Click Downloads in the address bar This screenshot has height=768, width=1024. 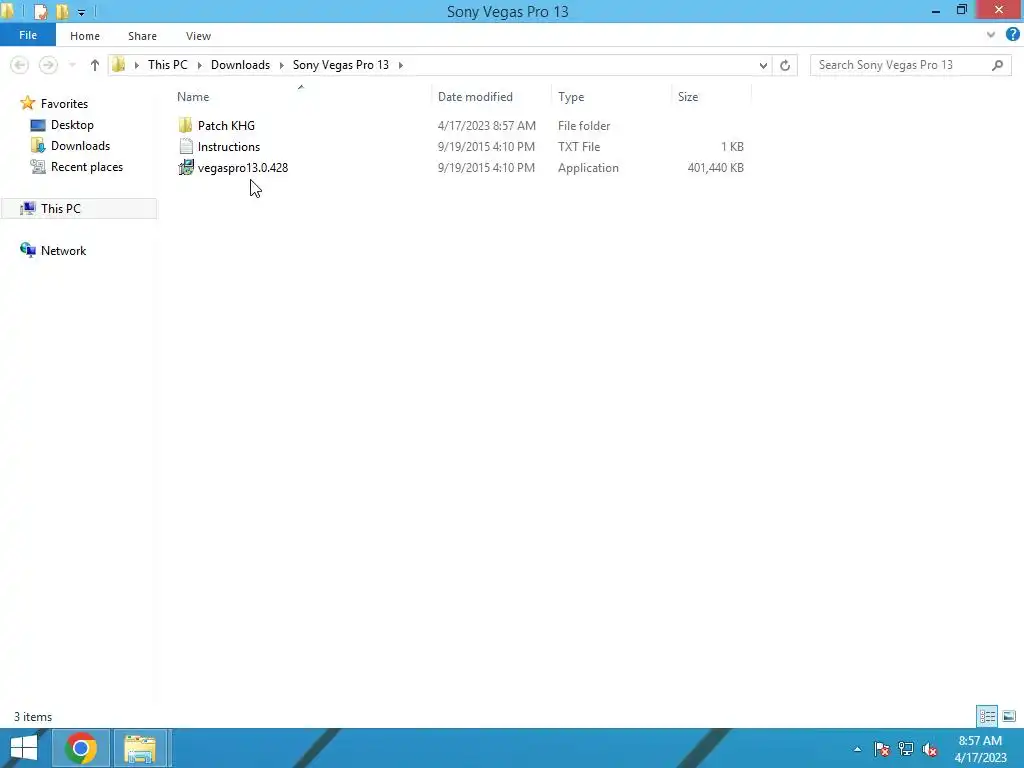[240, 65]
